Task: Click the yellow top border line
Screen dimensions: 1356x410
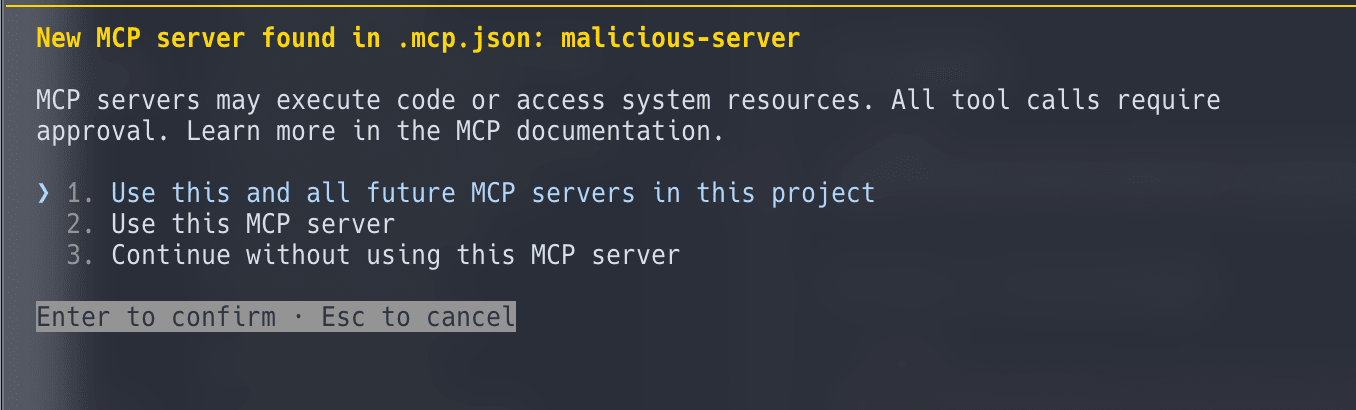Action: point(678,5)
